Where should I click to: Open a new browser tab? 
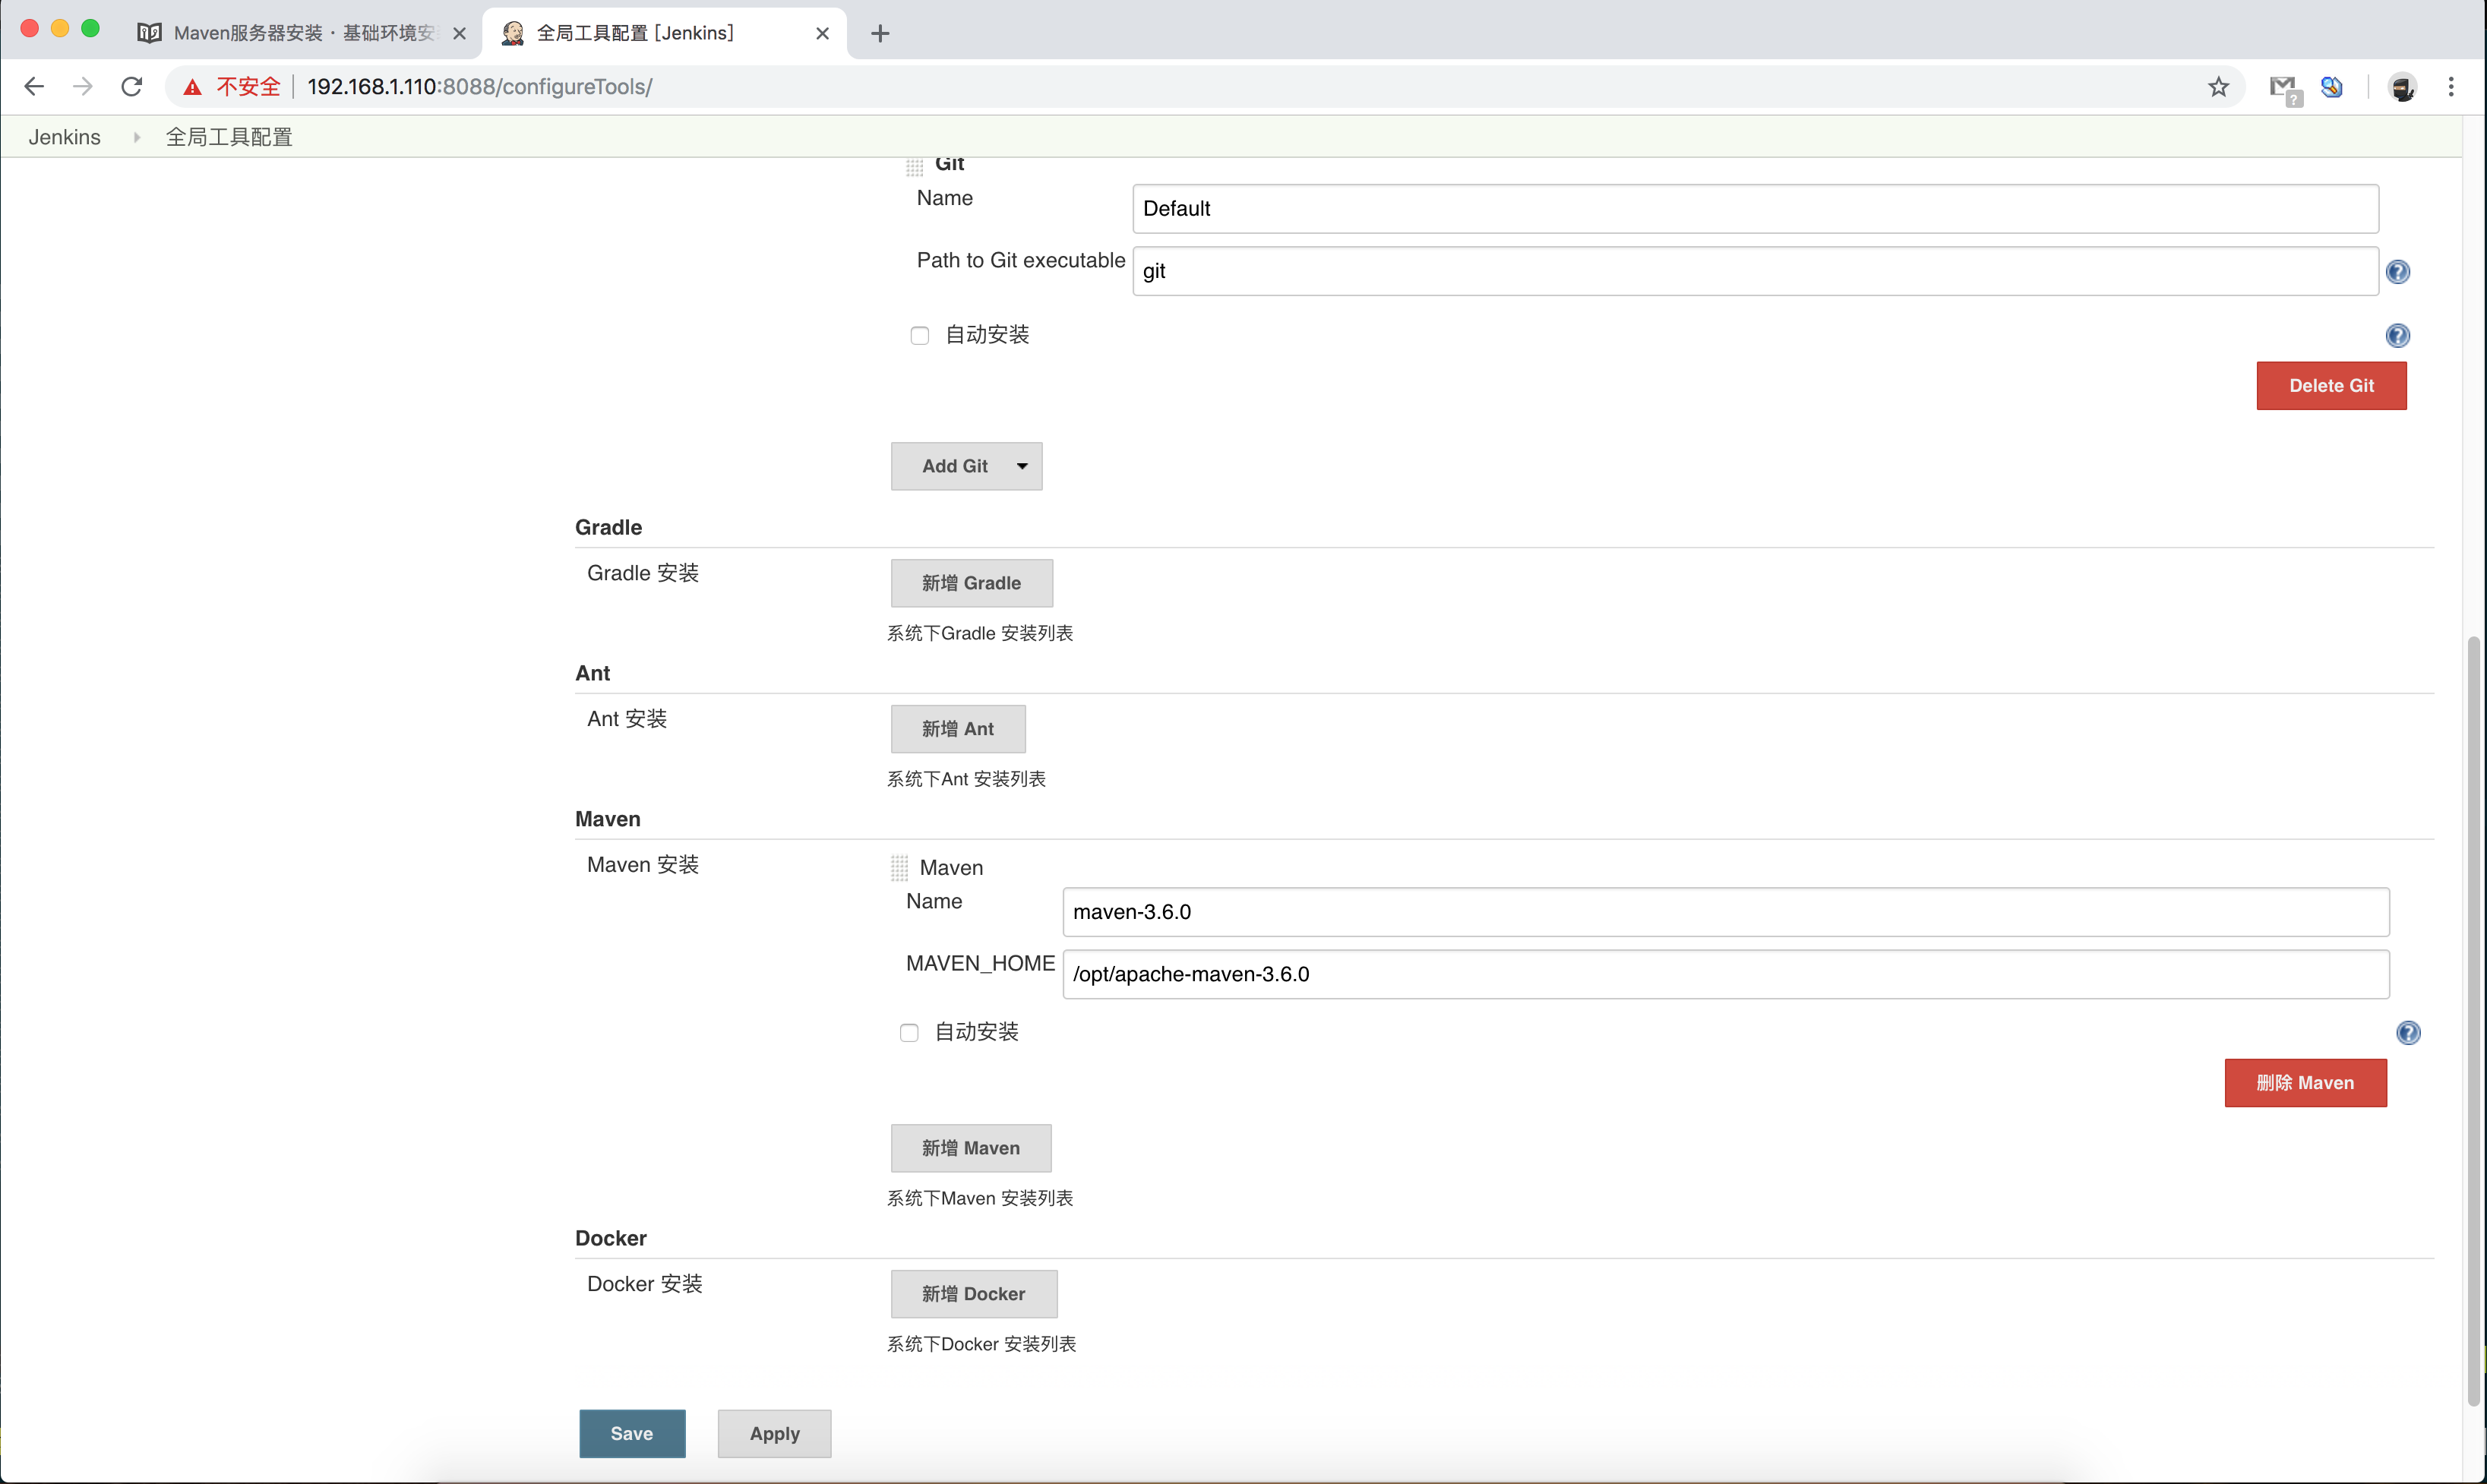pos(879,33)
